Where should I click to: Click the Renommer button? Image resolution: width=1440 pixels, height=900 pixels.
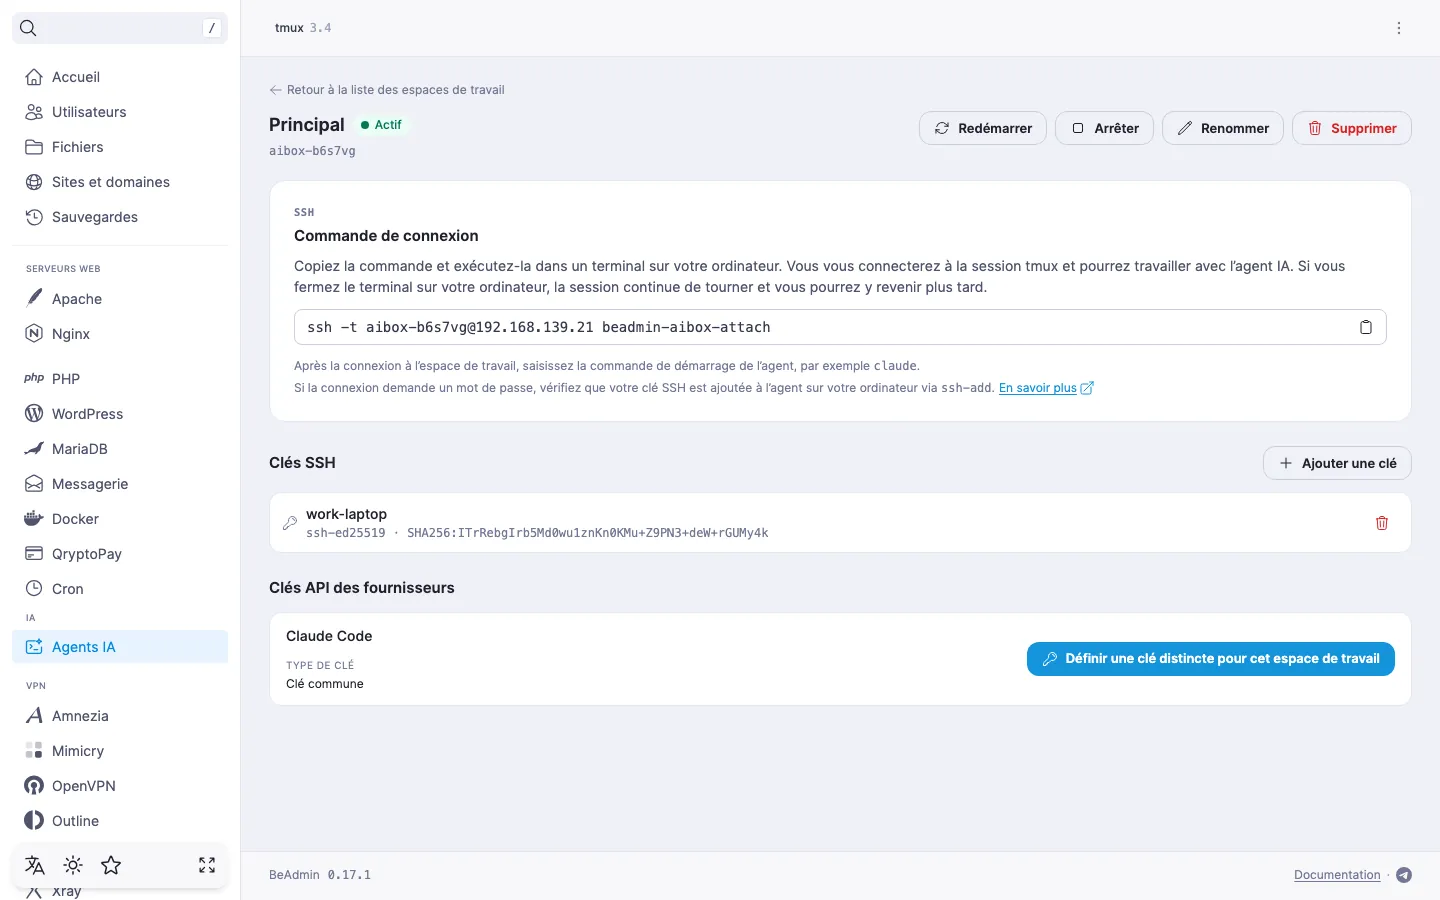[1223, 128]
